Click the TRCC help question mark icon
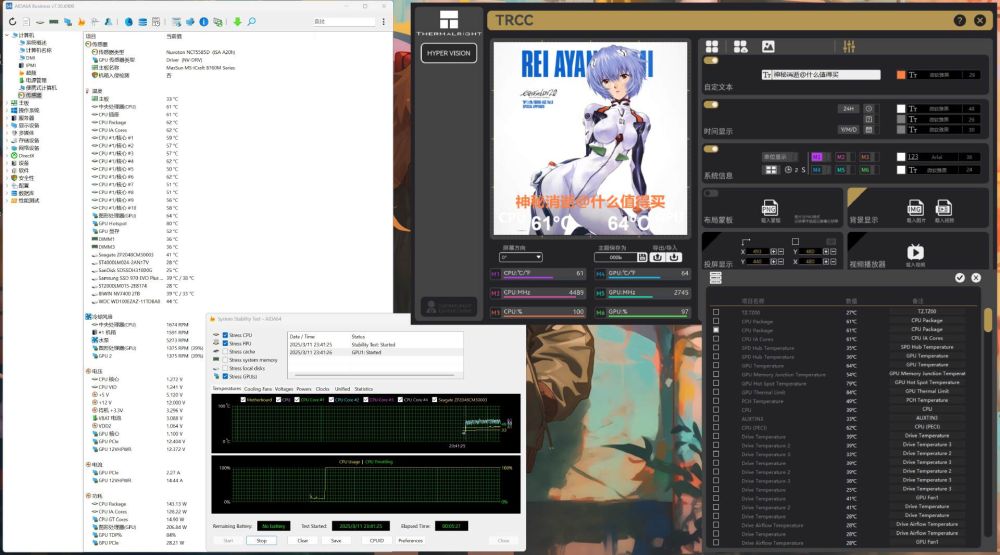The image size is (1000, 555). (959, 20)
